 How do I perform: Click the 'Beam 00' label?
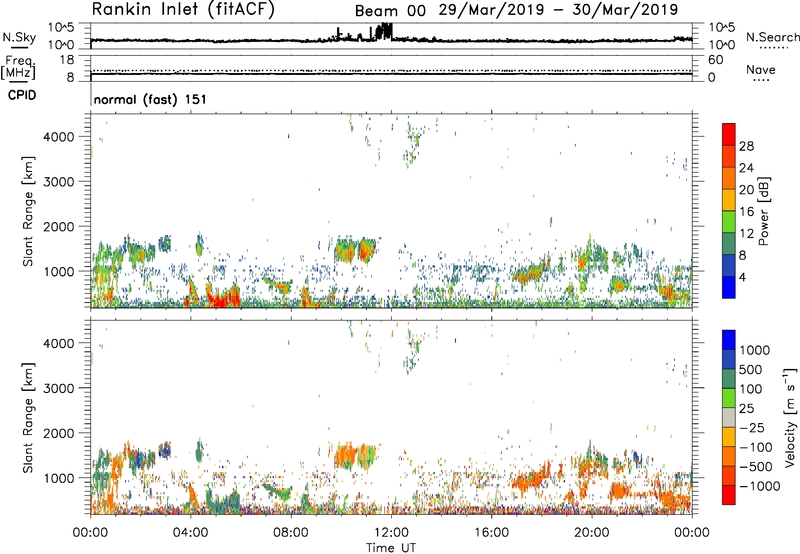click(x=390, y=11)
